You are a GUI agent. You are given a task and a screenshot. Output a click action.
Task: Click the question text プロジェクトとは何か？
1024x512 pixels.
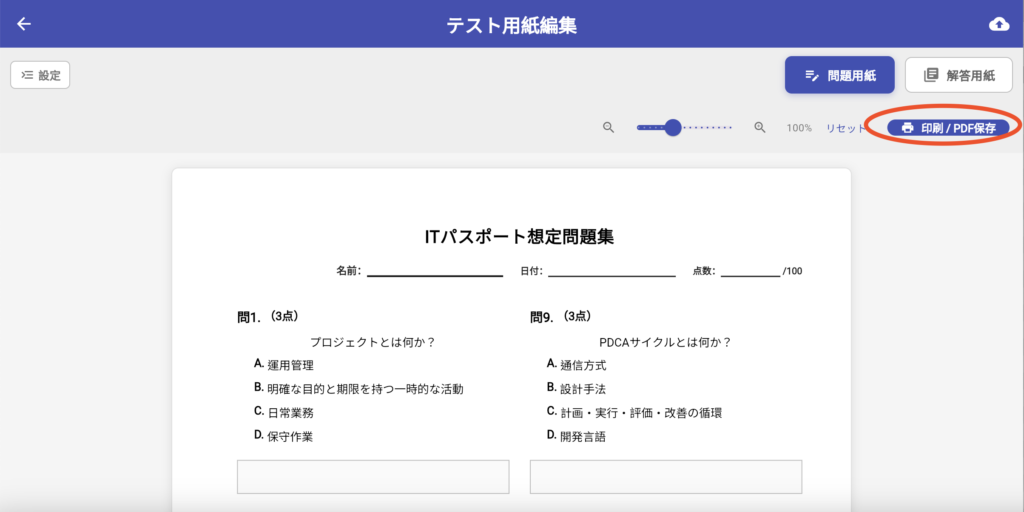tap(373, 342)
